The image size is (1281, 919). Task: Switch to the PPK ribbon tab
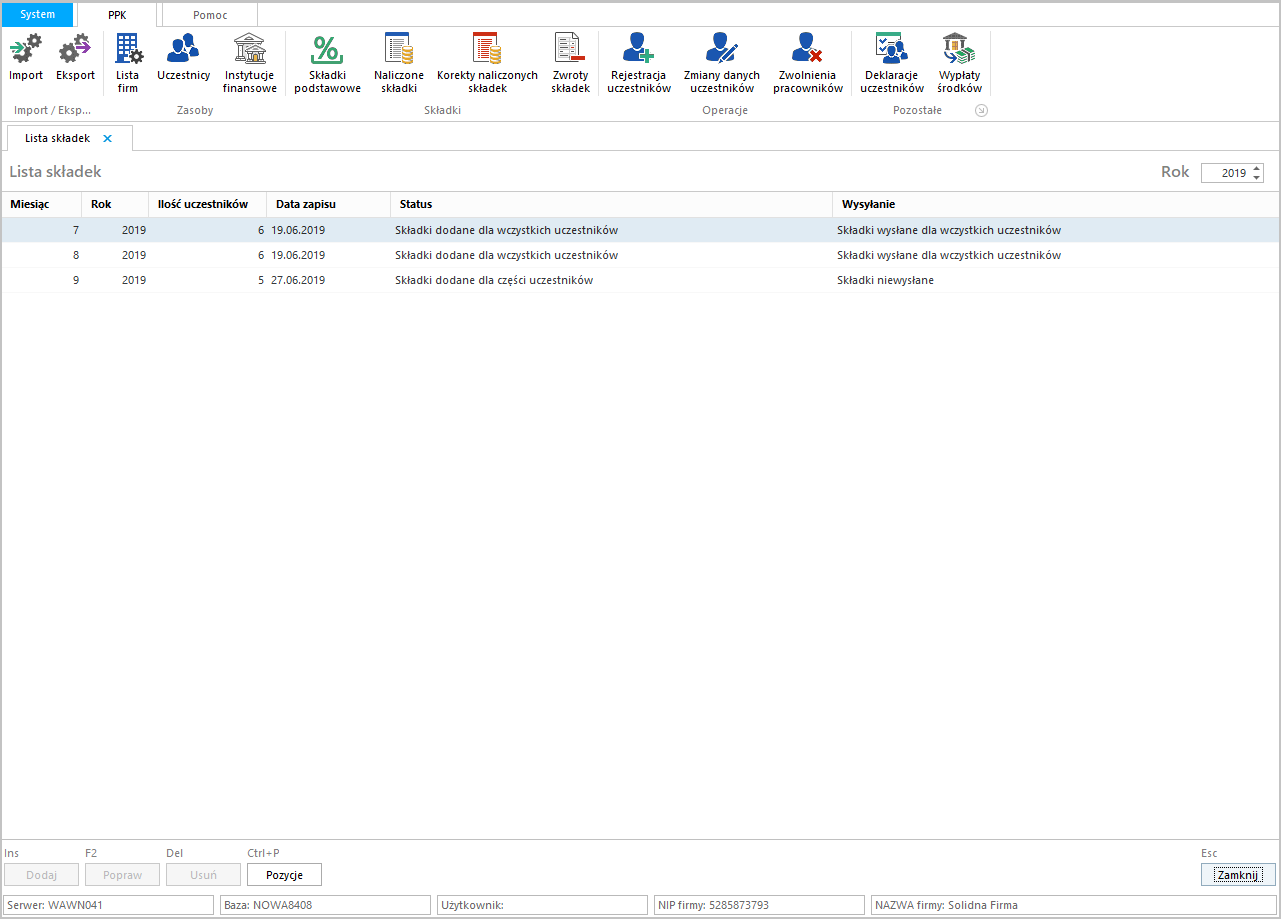[x=118, y=14]
